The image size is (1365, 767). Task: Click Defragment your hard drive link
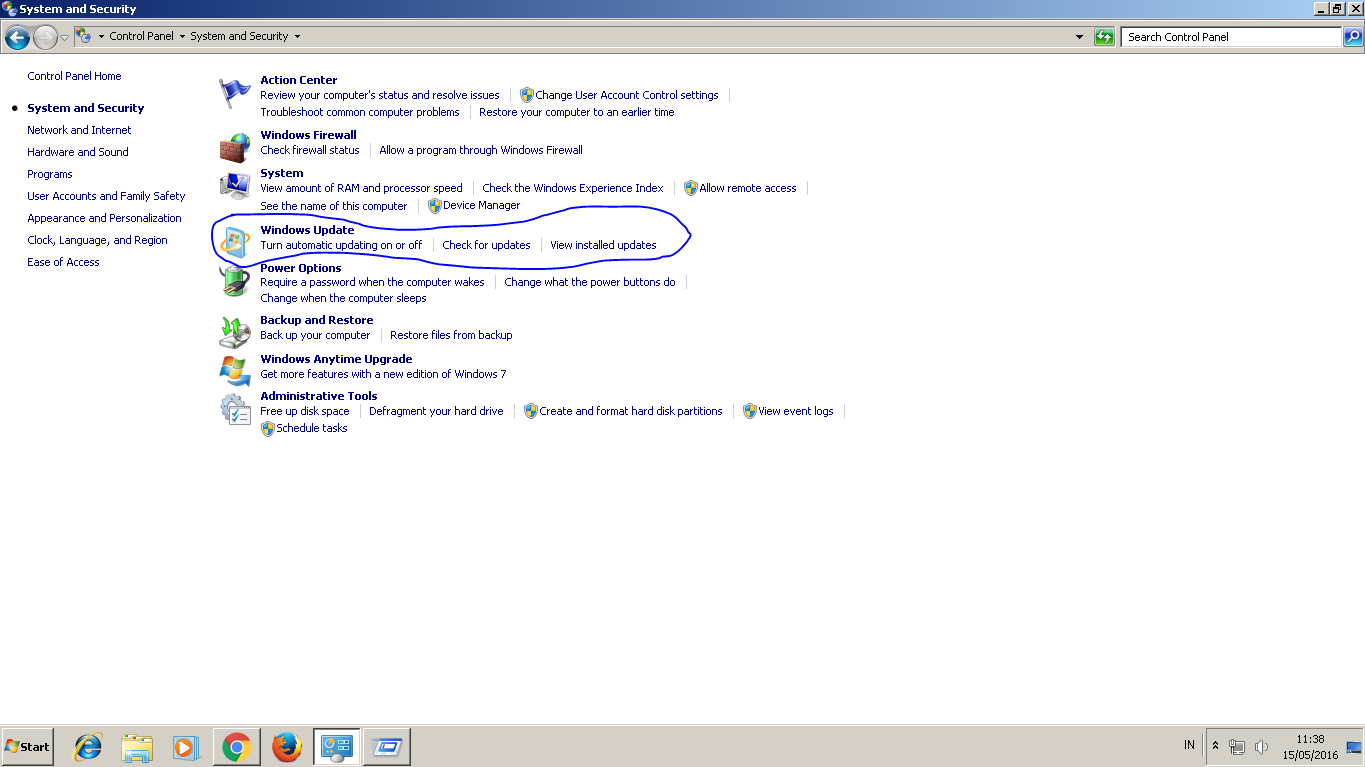[x=436, y=411]
